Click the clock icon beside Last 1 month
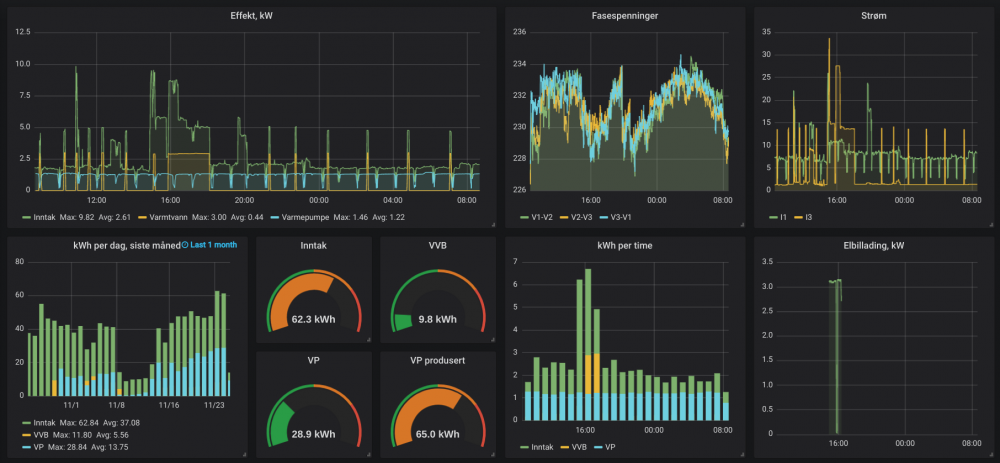This screenshot has height=463, width=1000. pos(186,245)
